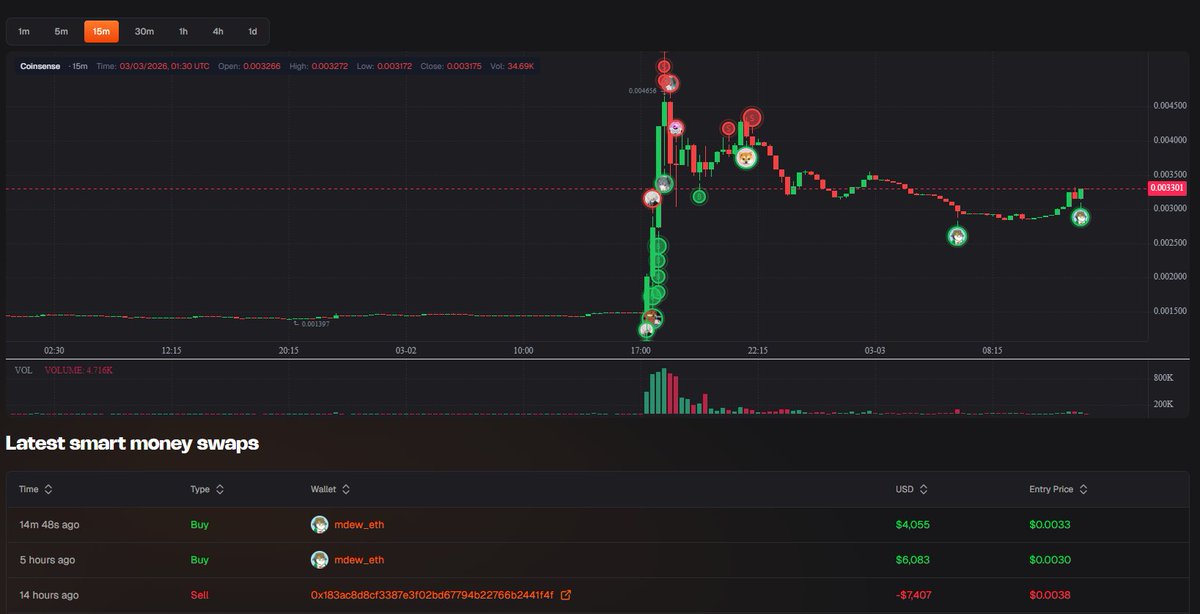
Task: Select the active 15m timeframe tab
Action: click(101, 32)
